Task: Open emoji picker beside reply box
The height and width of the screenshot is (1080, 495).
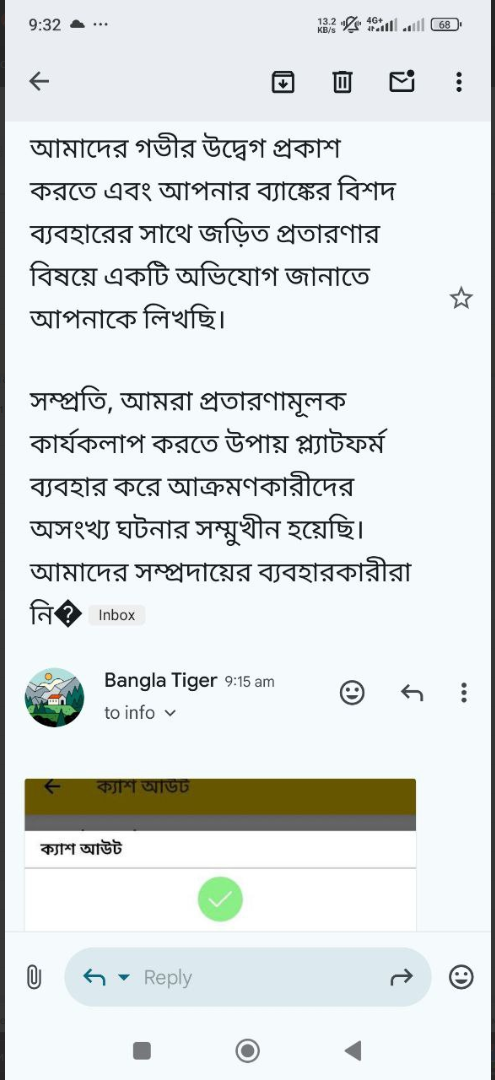Action: click(x=461, y=977)
